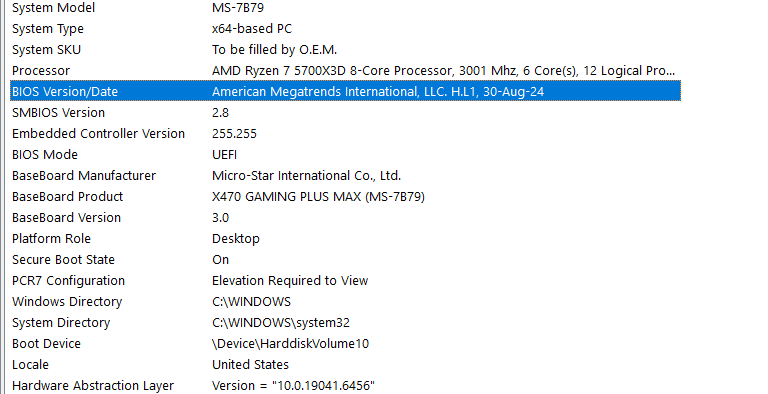768x394 pixels.
Task: Select the System Directory row
Action: (x=345, y=323)
